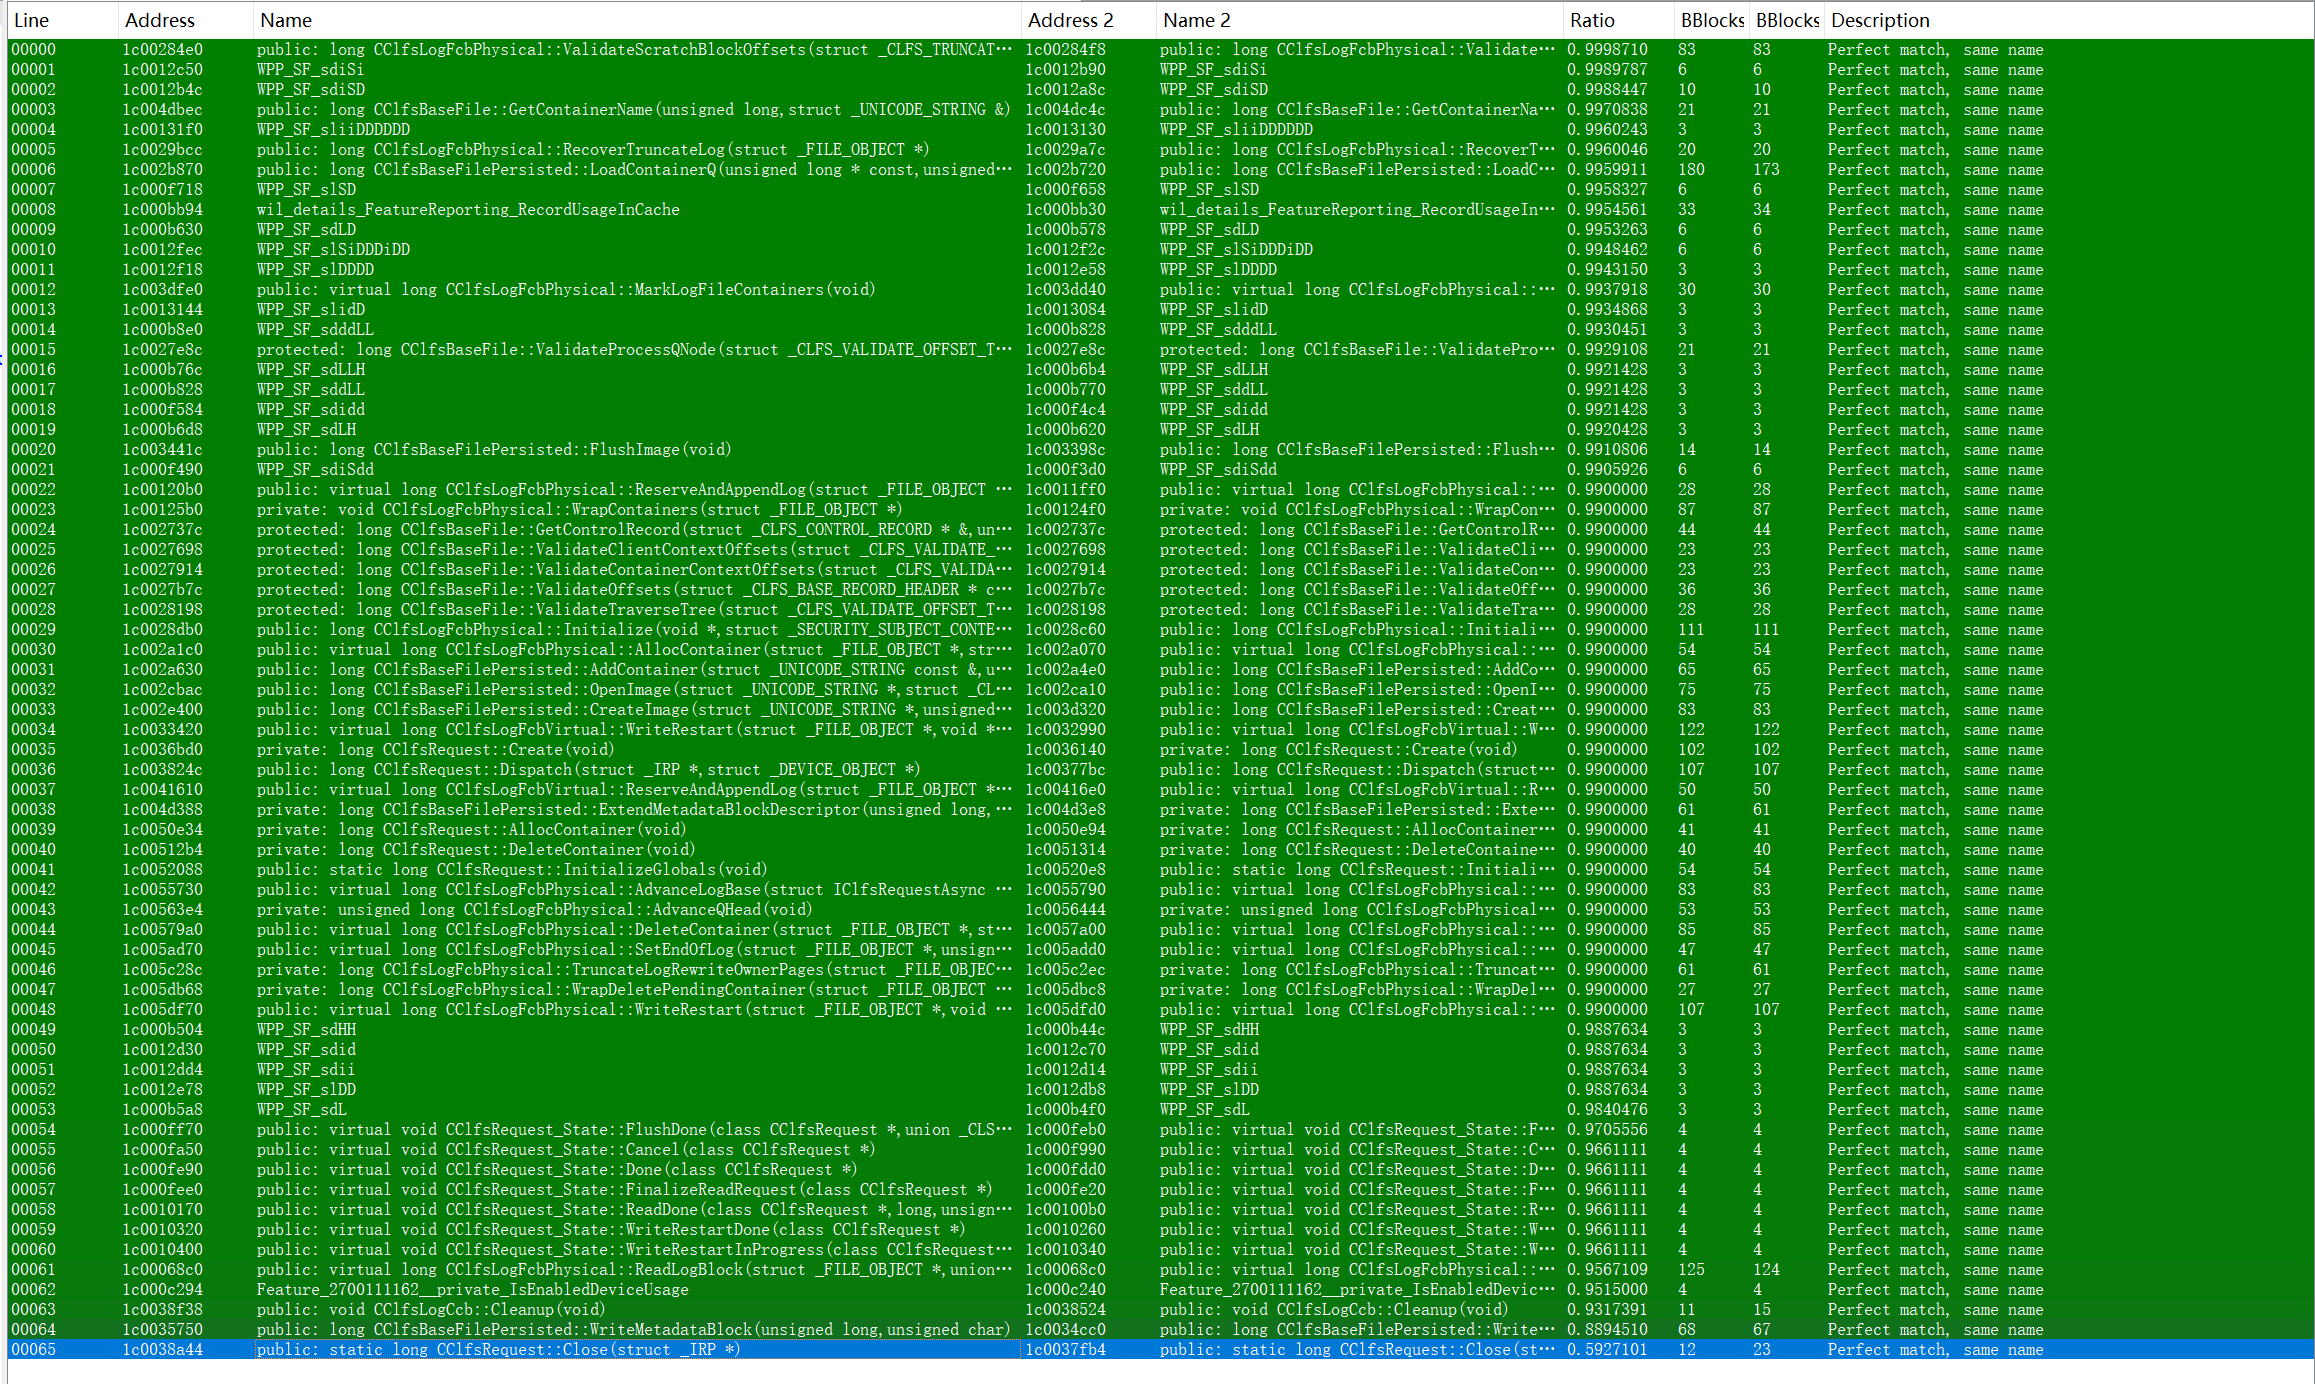This screenshot has height=1384, width=2315.
Task: Click row 00062 Feature_2700111162 IsEnabledDeviceUsage
Action: click(472, 1290)
